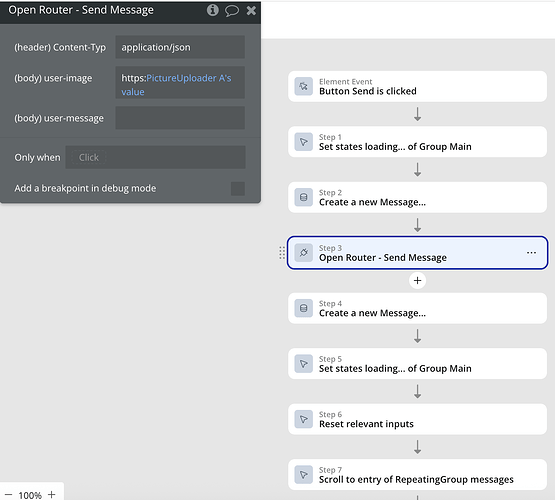Screen dimensions: 555x500
Task: Click the Step 4 database icon
Action: coord(304,308)
